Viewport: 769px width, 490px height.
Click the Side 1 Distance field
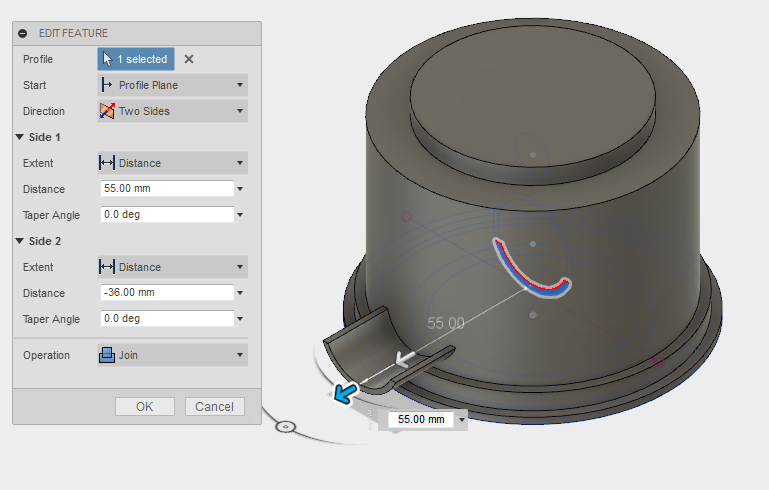[x=167, y=189]
